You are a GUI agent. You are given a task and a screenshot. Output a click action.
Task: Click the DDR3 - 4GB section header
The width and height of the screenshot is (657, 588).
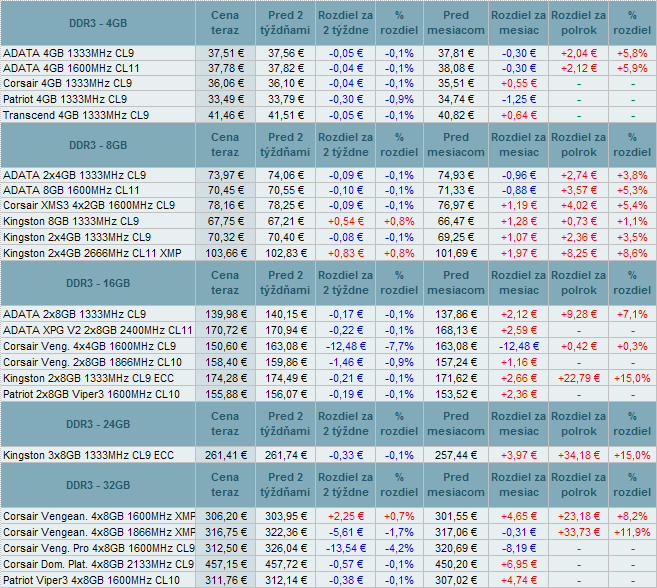point(98,23)
